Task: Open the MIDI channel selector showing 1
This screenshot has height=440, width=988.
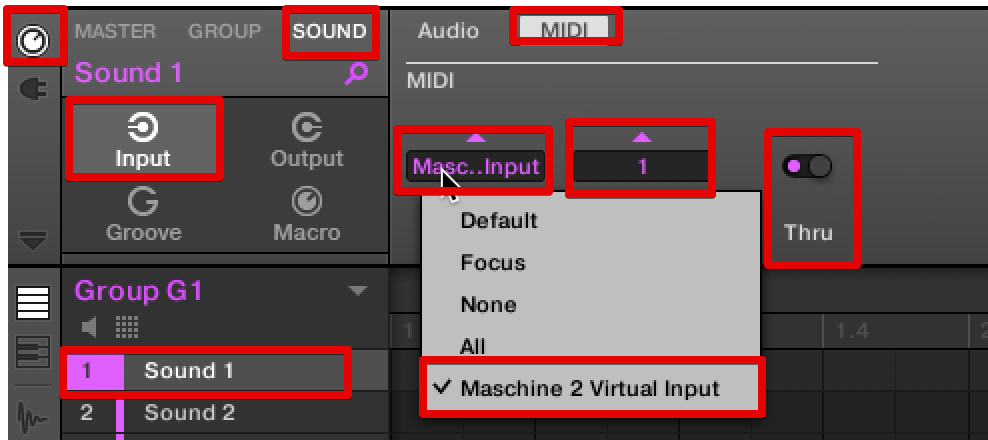Action: [641, 167]
